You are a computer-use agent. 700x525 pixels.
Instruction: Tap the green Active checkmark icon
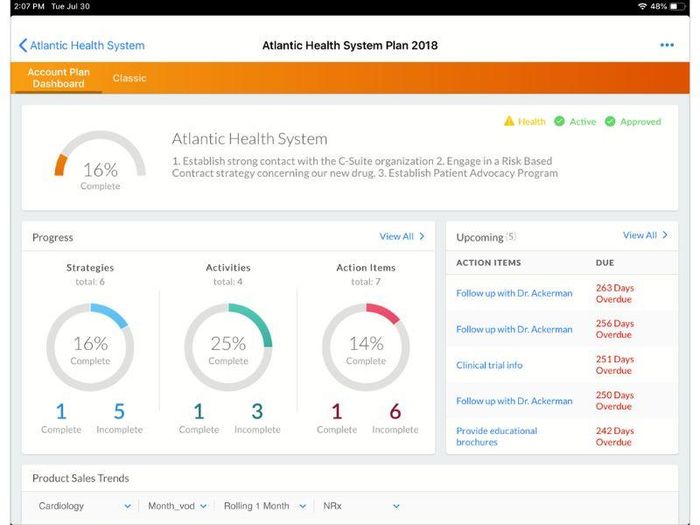559,121
